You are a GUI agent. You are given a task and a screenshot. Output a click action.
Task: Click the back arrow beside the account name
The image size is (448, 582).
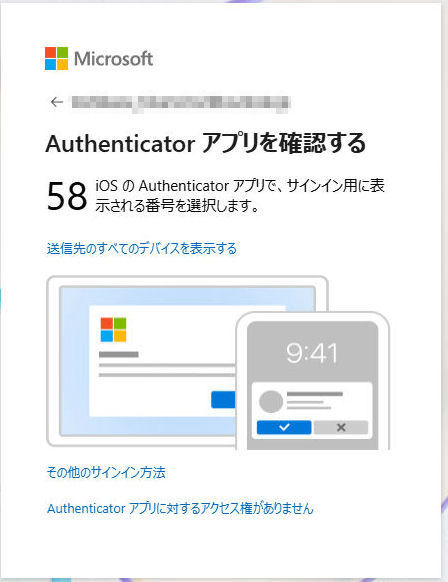point(57,102)
